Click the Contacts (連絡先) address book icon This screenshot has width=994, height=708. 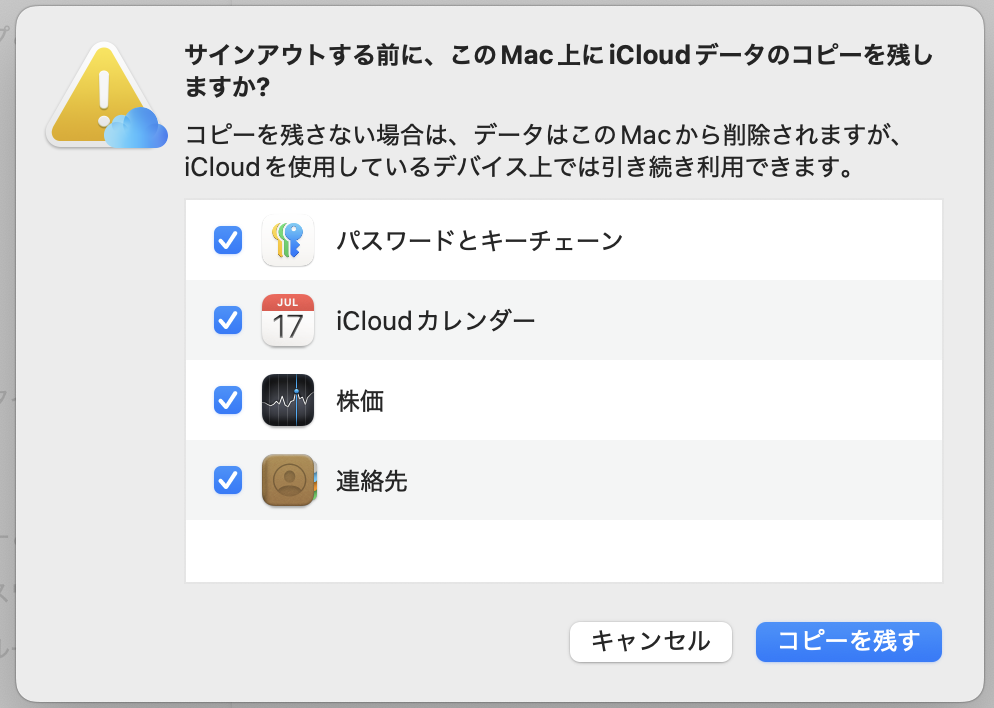tap(288, 481)
